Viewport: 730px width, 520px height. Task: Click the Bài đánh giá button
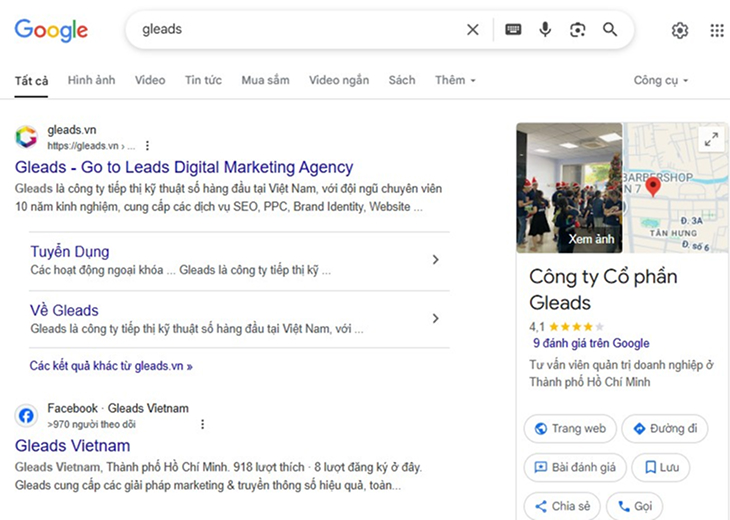coord(575,467)
